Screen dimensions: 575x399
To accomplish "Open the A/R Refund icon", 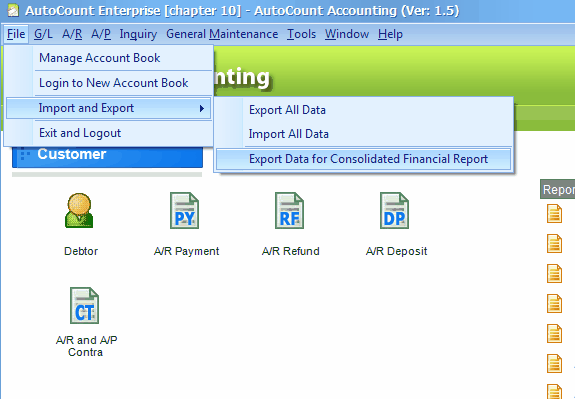I will 290,211.
